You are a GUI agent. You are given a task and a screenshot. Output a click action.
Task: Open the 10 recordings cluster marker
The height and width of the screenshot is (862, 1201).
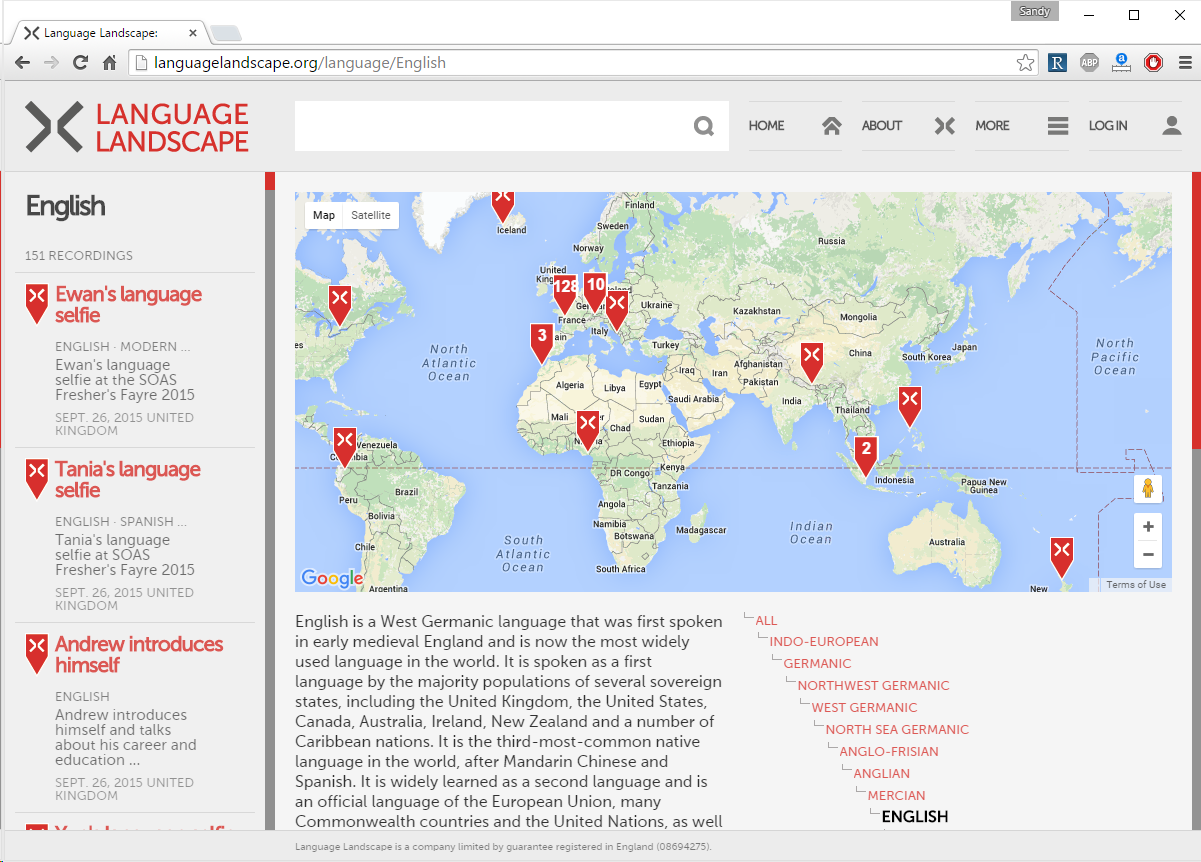pyautogui.click(x=595, y=291)
